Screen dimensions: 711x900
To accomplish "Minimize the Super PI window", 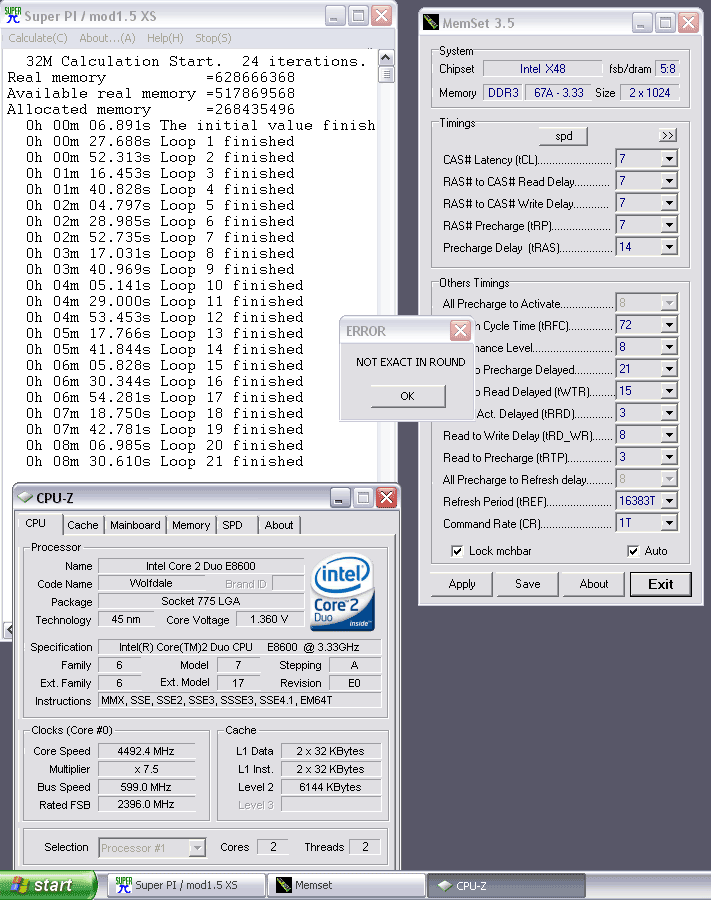I will click(335, 15).
